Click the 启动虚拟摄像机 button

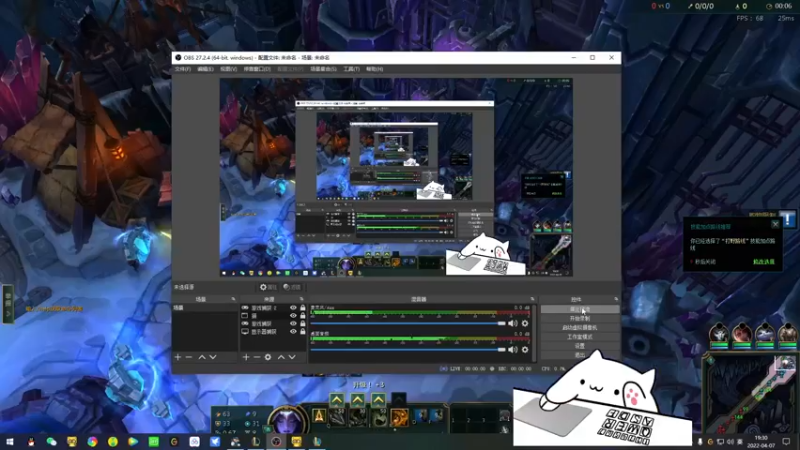[x=580, y=328]
